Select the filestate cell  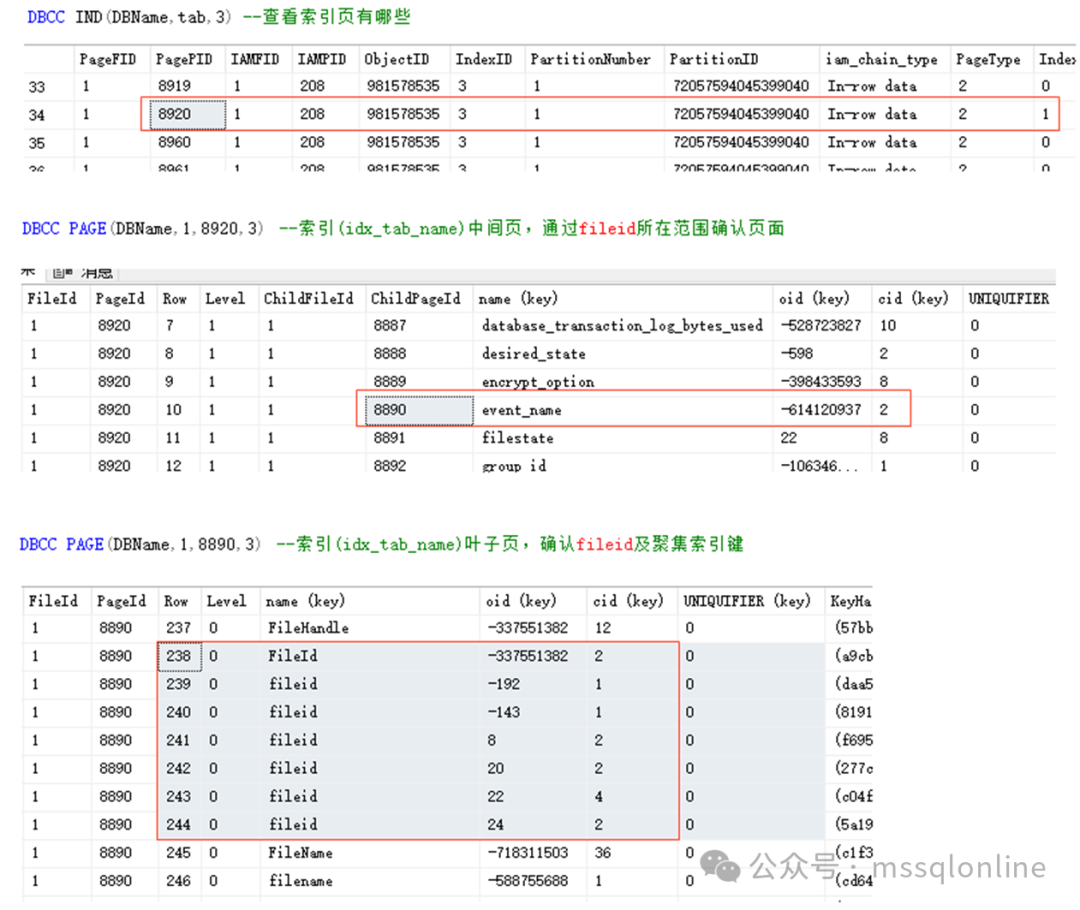click(x=517, y=438)
